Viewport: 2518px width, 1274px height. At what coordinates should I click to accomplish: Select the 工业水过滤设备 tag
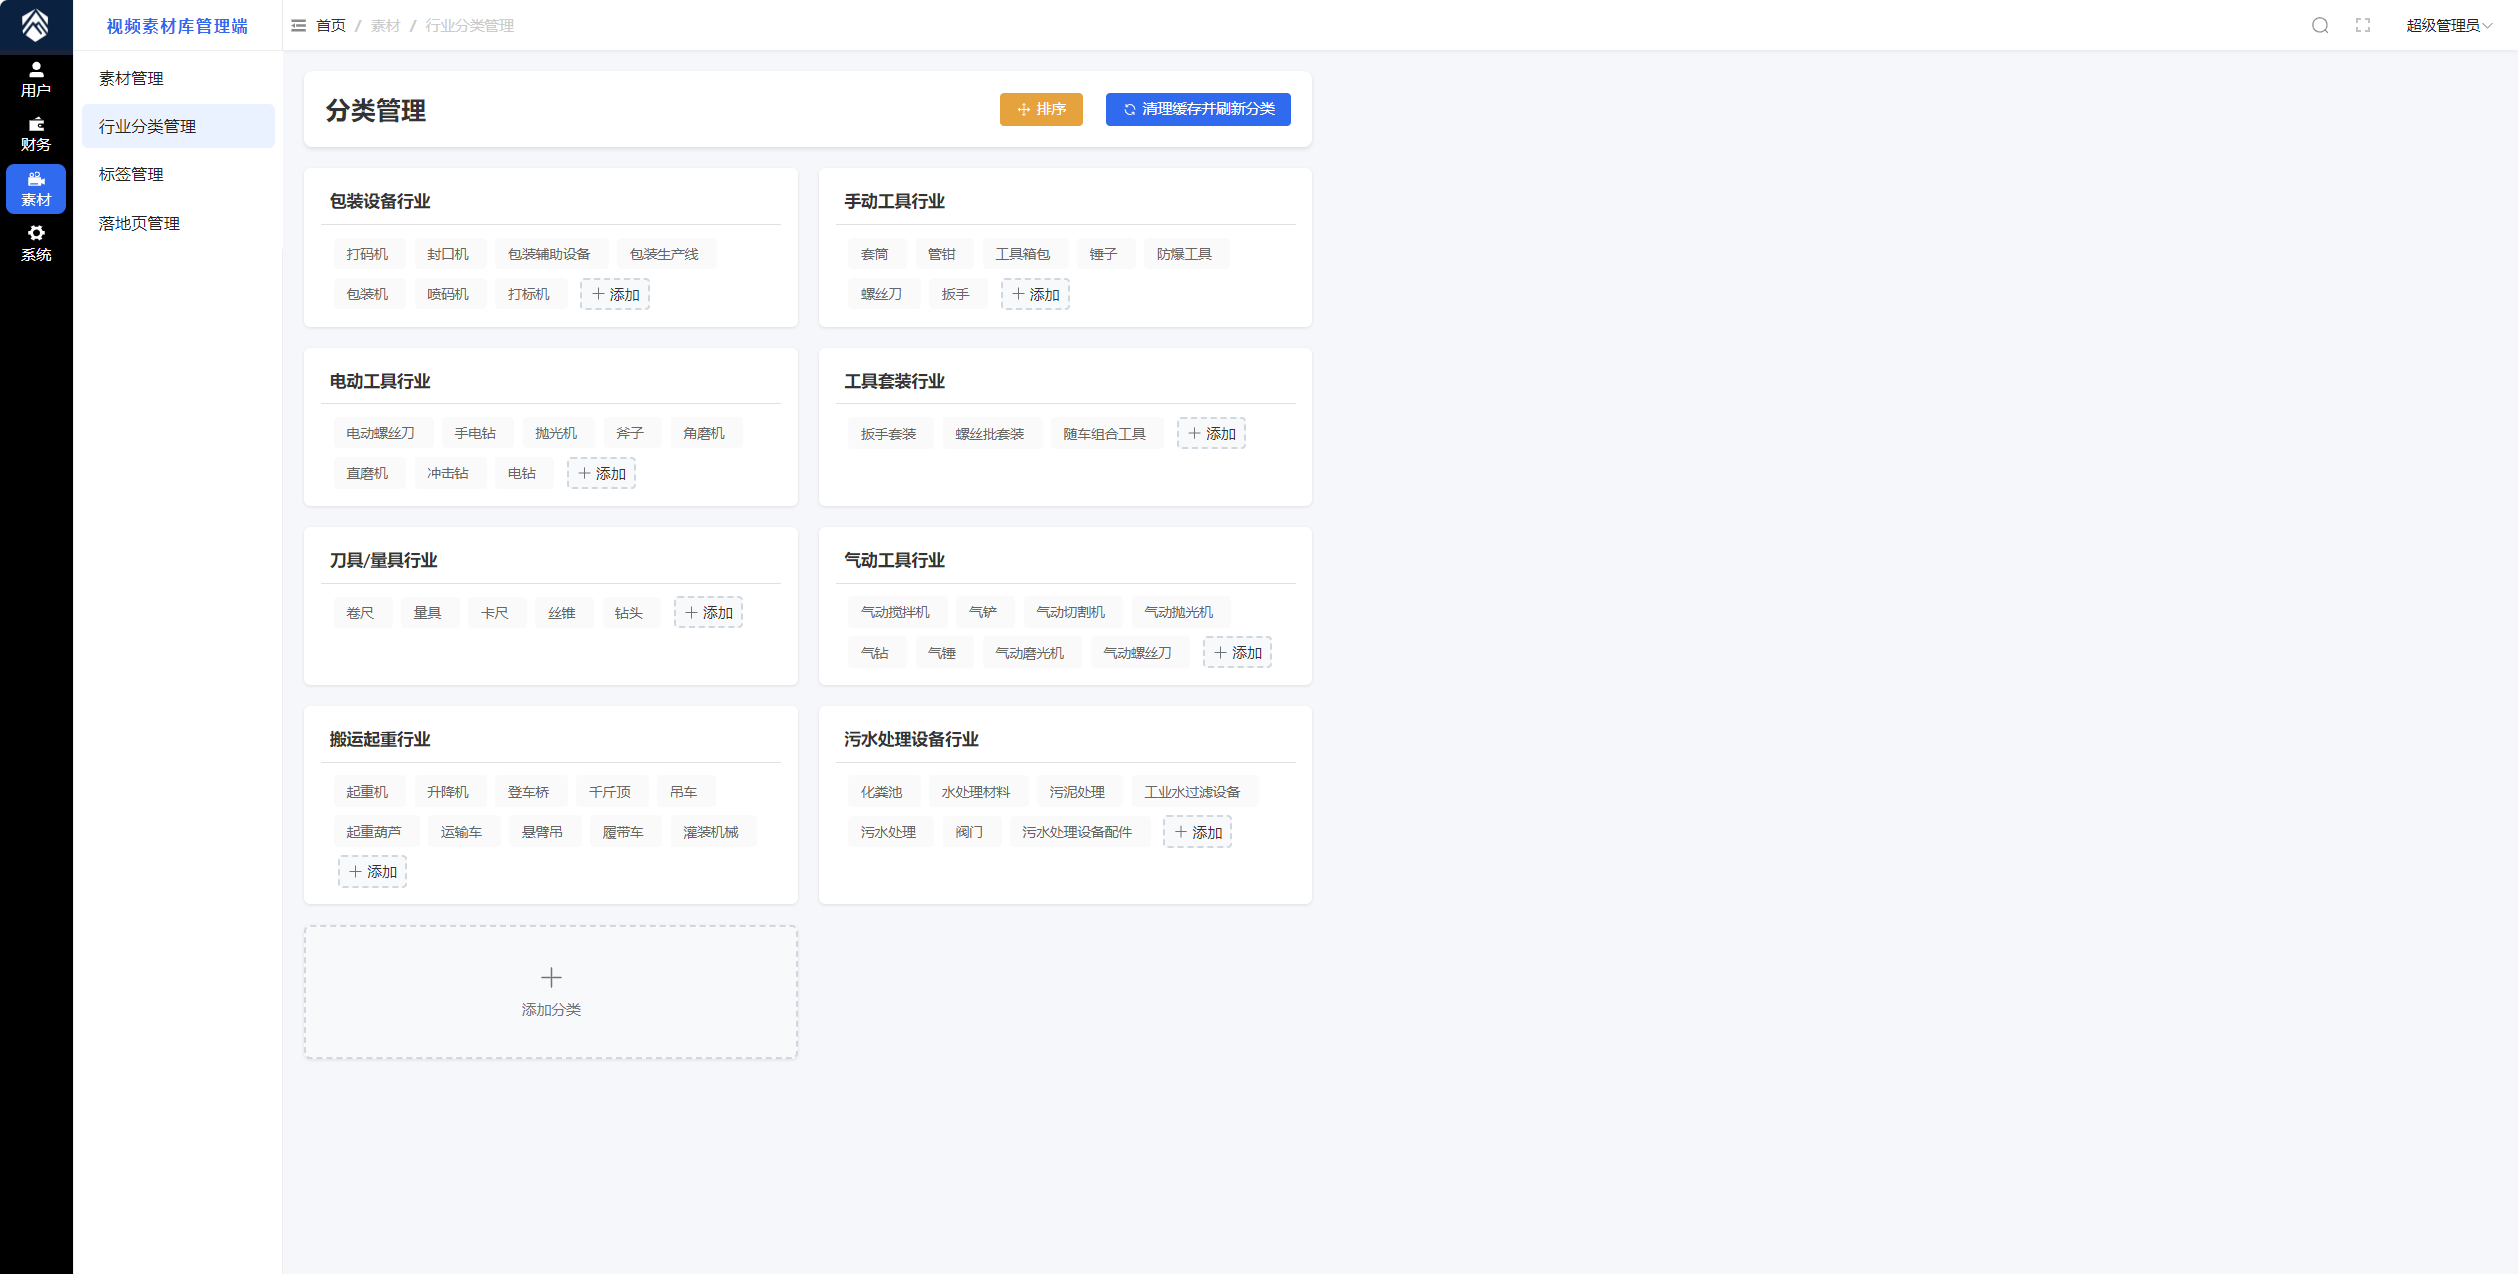tap(1192, 792)
